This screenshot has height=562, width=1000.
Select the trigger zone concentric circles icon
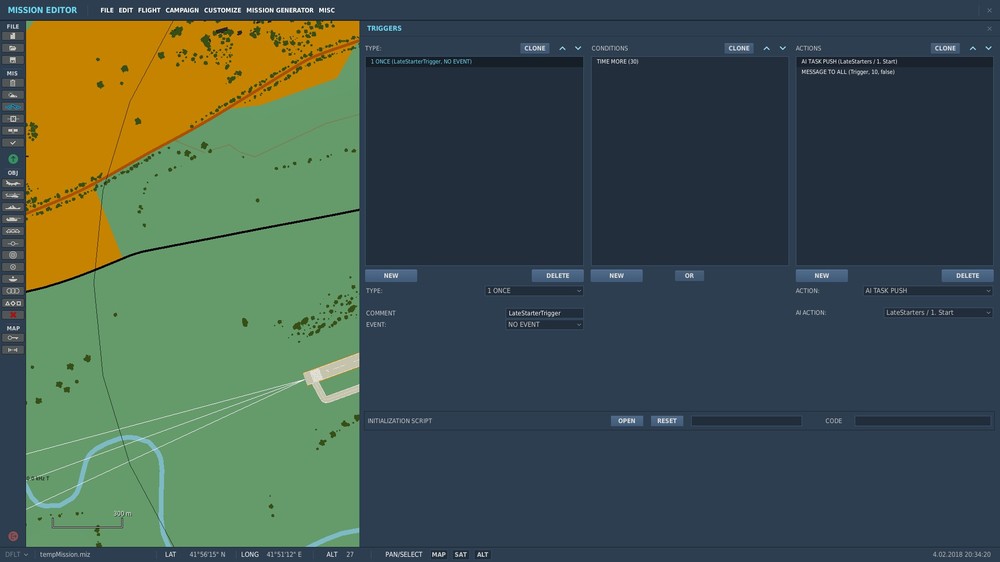12,255
